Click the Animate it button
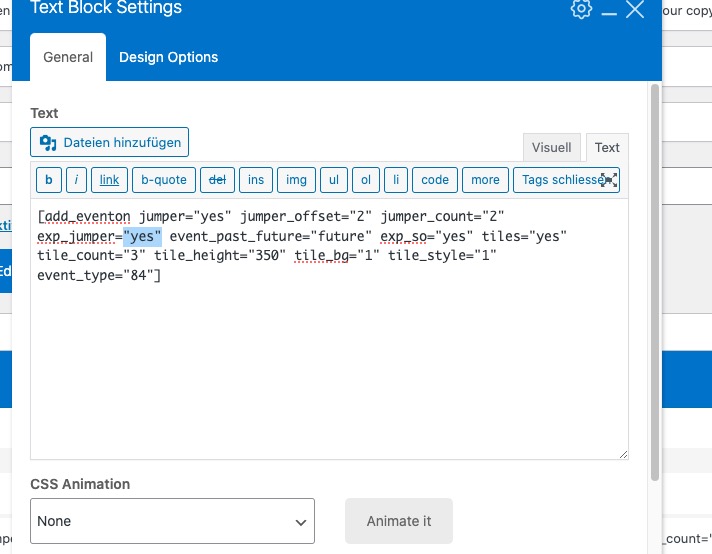Image resolution: width=712 pixels, height=554 pixels. (x=399, y=521)
